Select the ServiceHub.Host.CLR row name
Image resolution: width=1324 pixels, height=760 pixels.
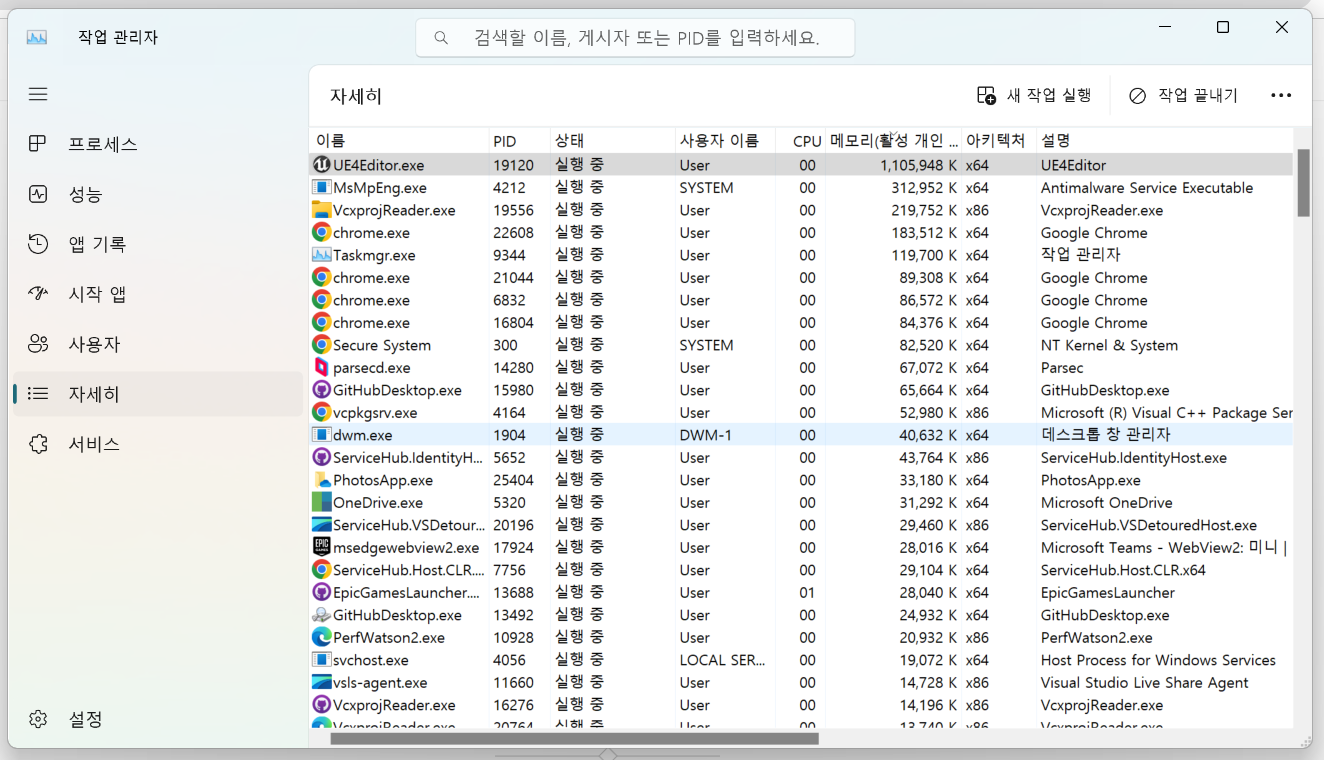click(x=408, y=570)
